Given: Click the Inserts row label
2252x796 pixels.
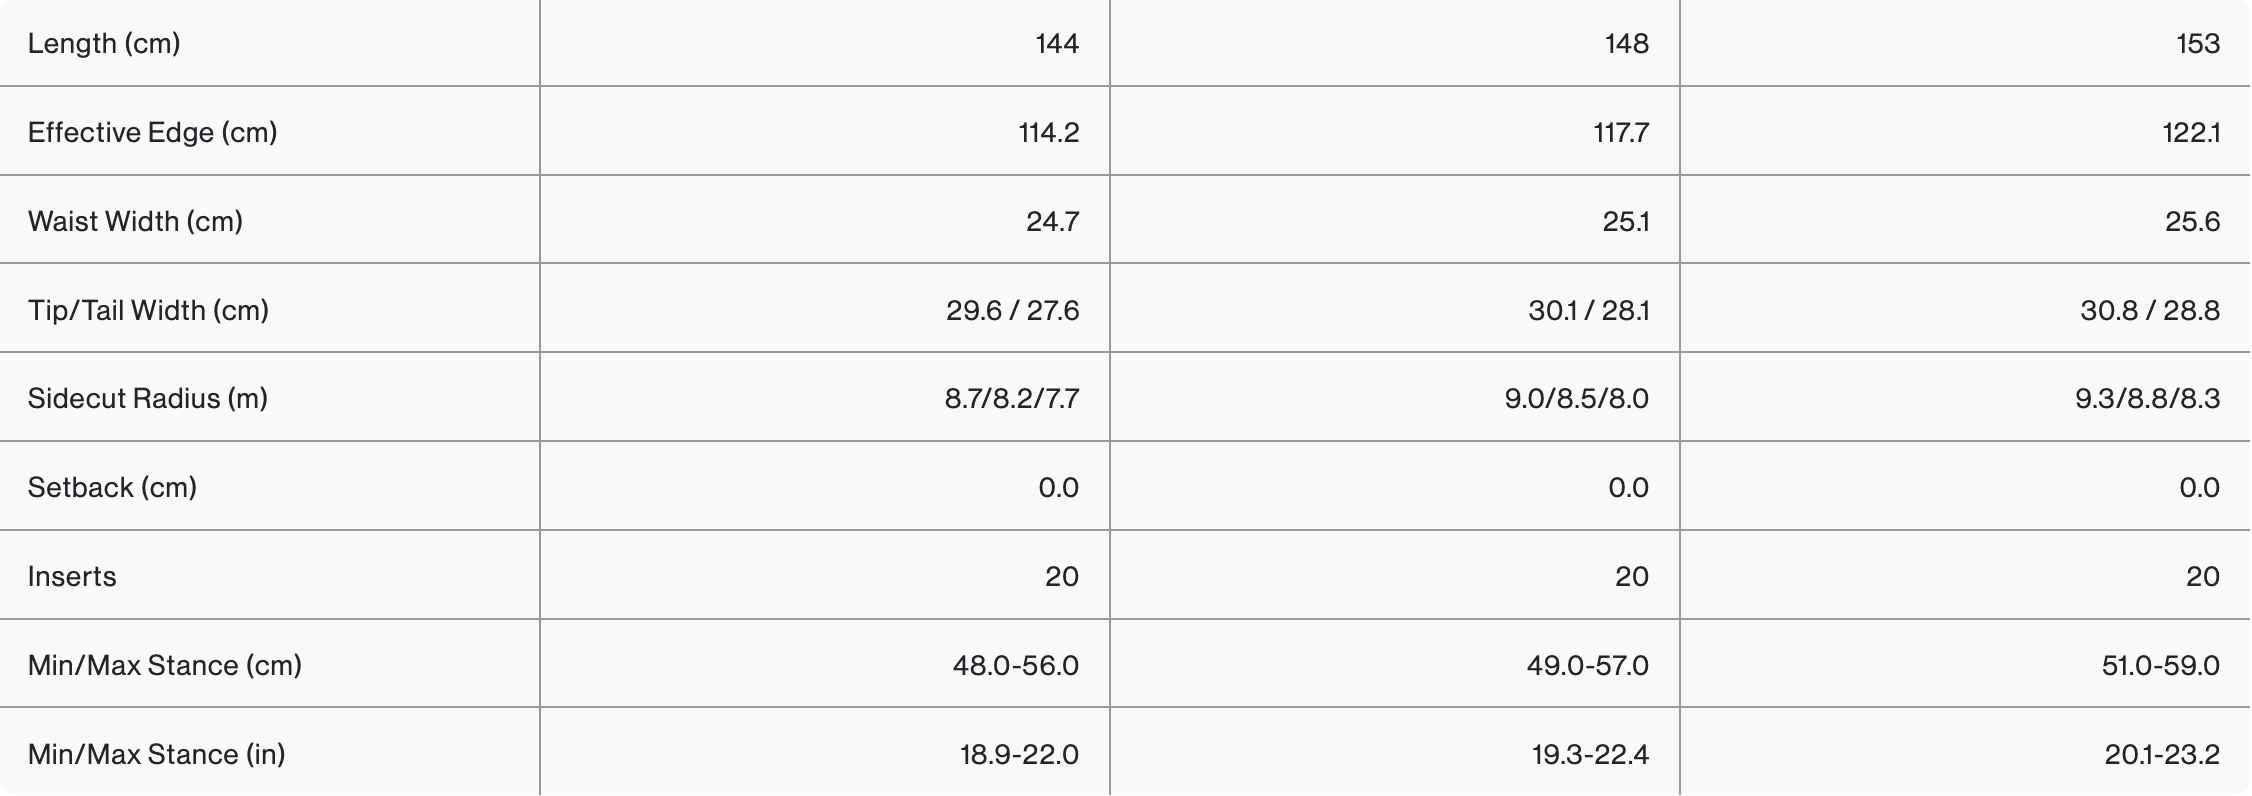Looking at the screenshot, I should [x=72, y=577].
